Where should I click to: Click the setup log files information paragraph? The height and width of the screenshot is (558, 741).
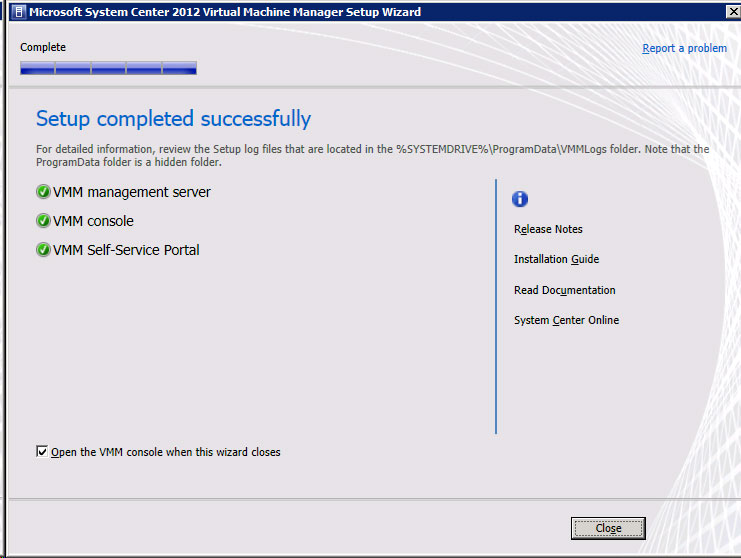[x=372, y=155]
